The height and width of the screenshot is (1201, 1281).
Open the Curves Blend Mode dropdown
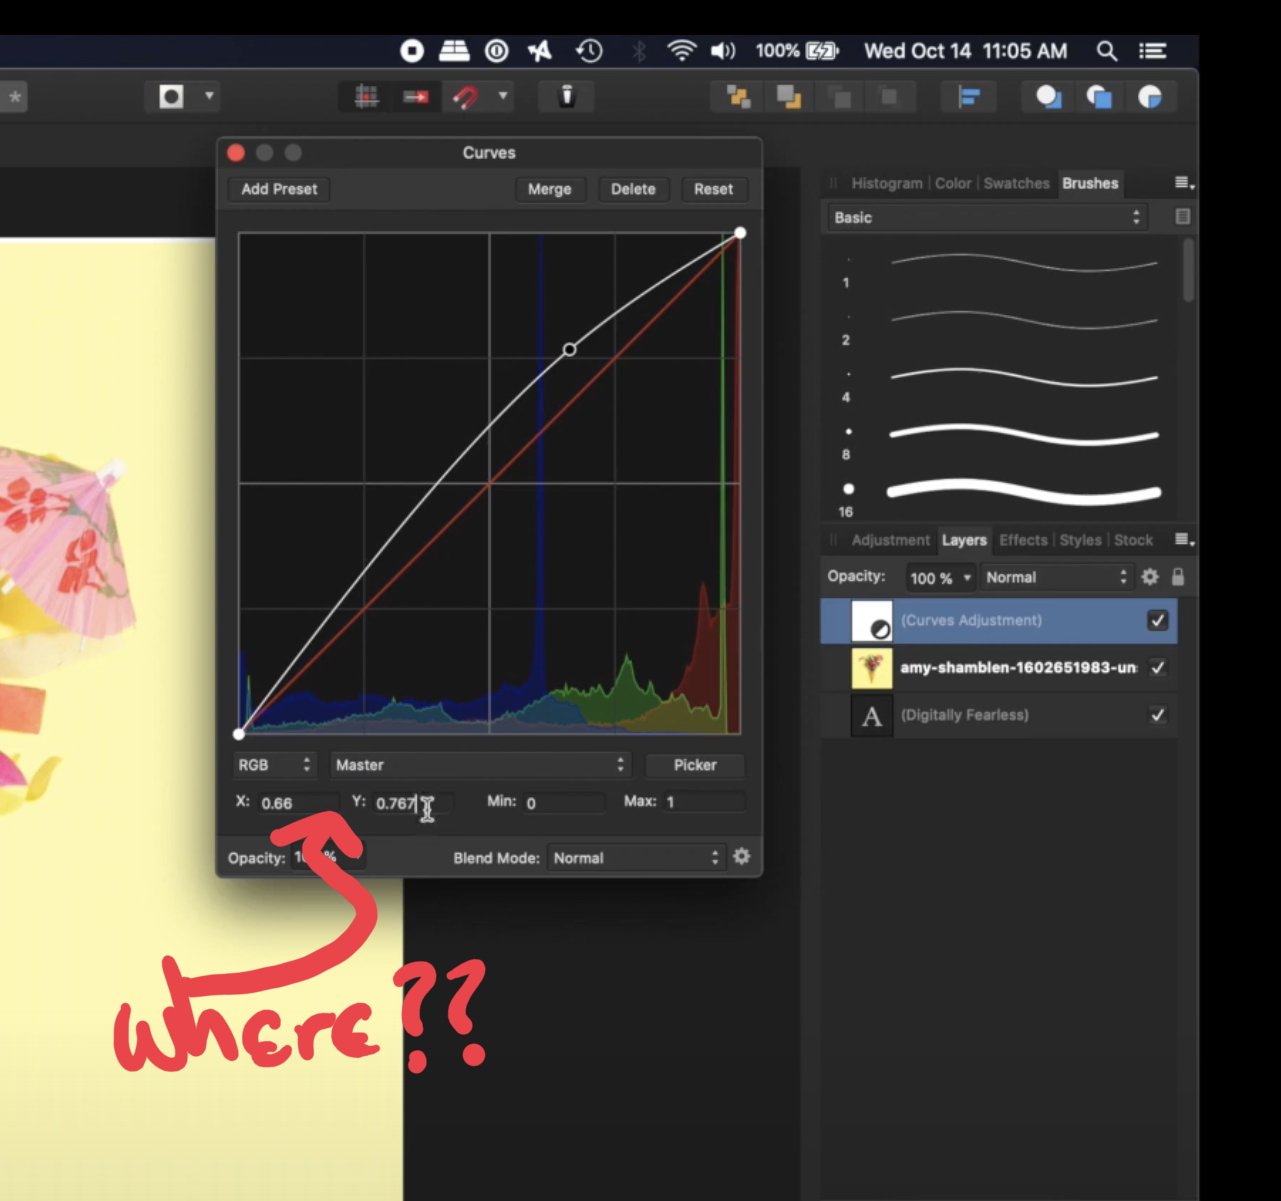pos(635,858)
